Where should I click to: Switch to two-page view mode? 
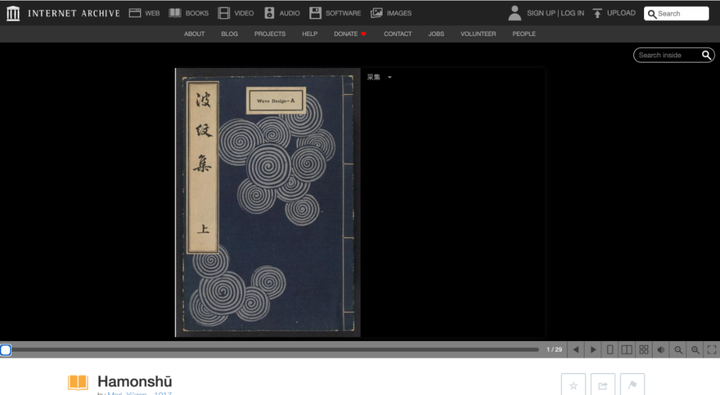point(627,350)
